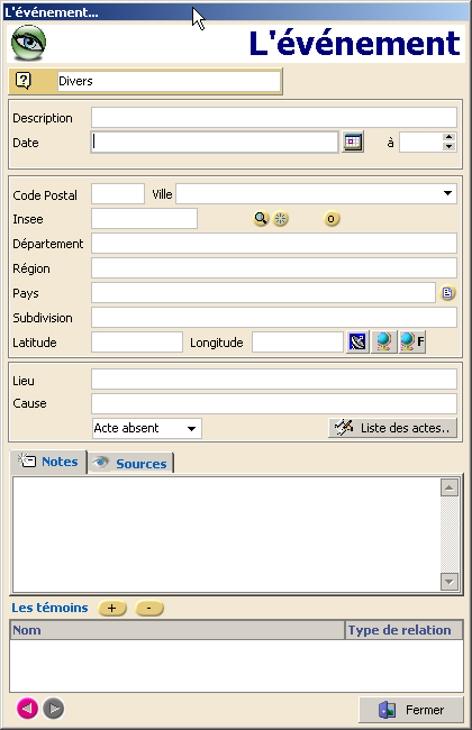Expand the Ville dropdown list
This screenshot has height=730, width=472.
pos(447,193)
